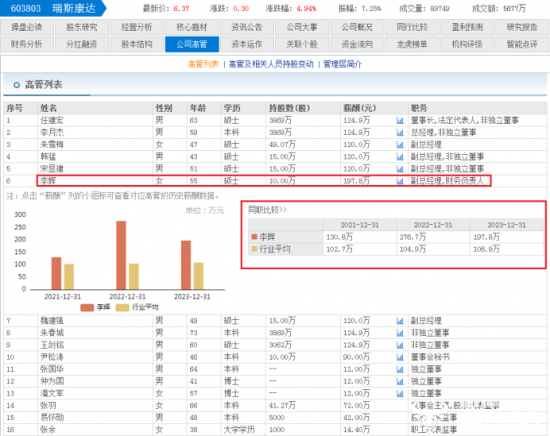
Task: Open salary history chart icon for 朱雪梅
Action: pyautogui.click(x=400, y=145)
